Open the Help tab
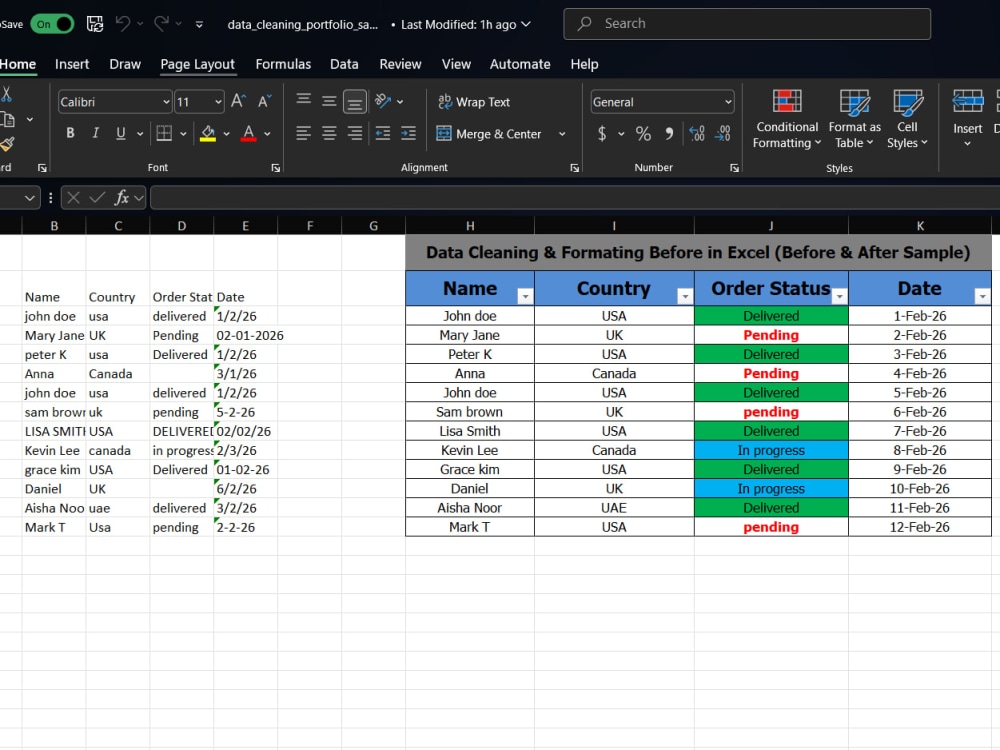 tap(584, 64)
